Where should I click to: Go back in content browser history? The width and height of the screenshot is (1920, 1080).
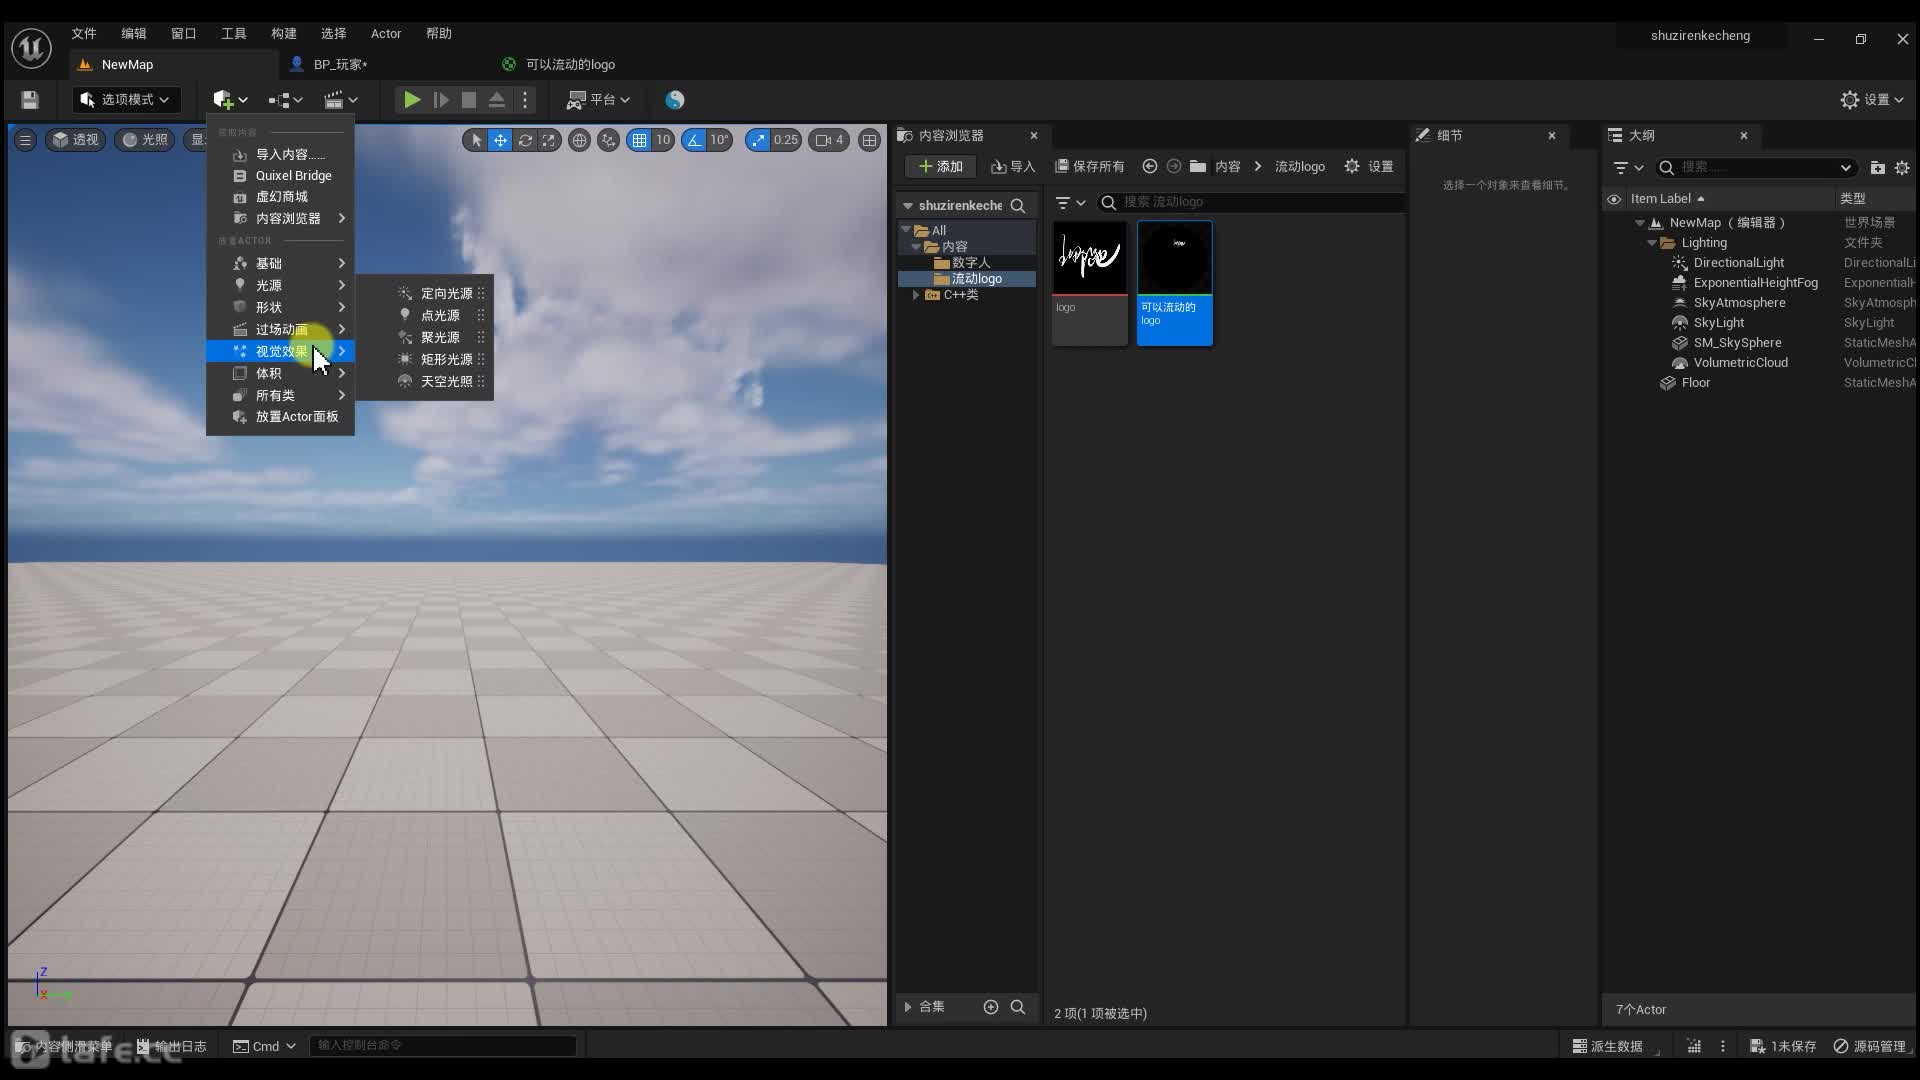1149,167
